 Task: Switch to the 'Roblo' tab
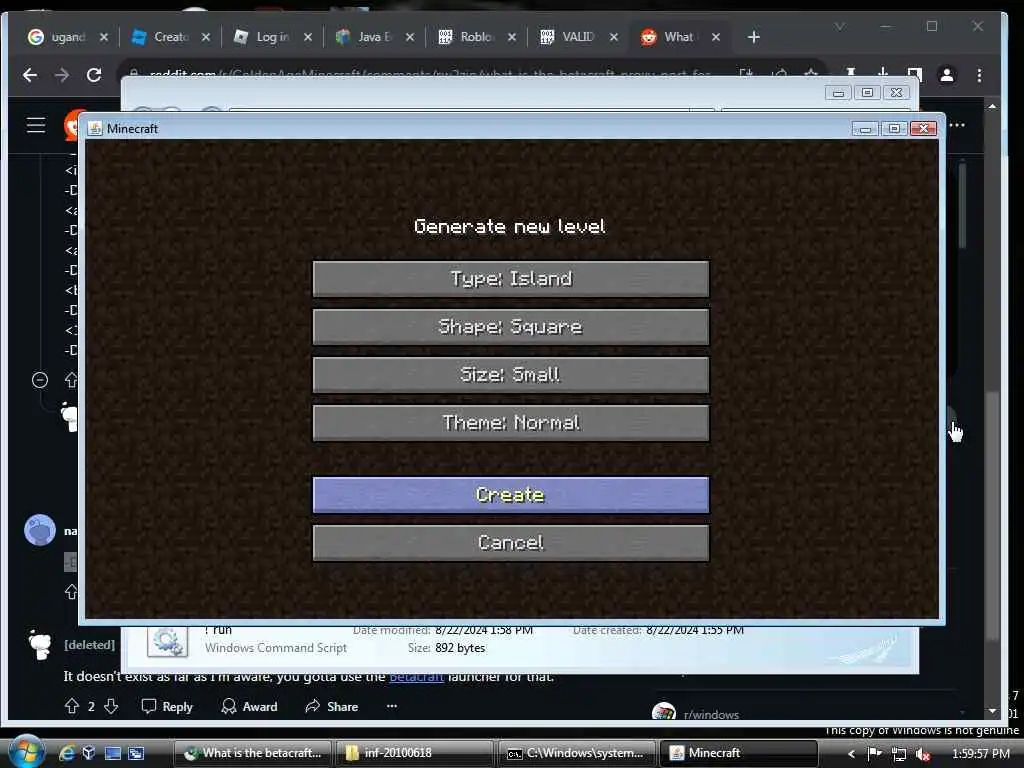coord(468,37)
